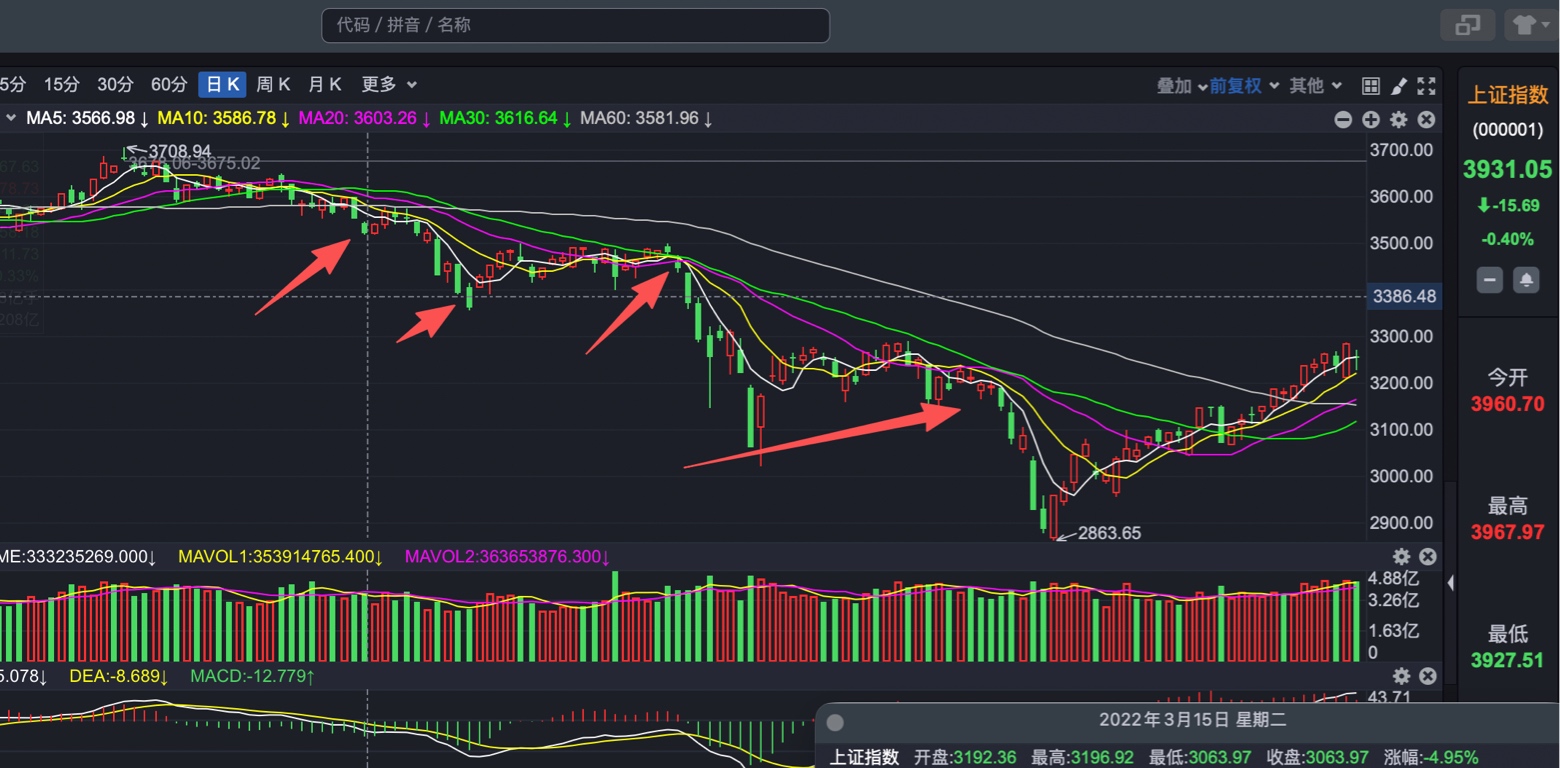Viewport: 1560px width, 768px height.
Task: Open the 其他 options menu
Action: [1314, 86]
